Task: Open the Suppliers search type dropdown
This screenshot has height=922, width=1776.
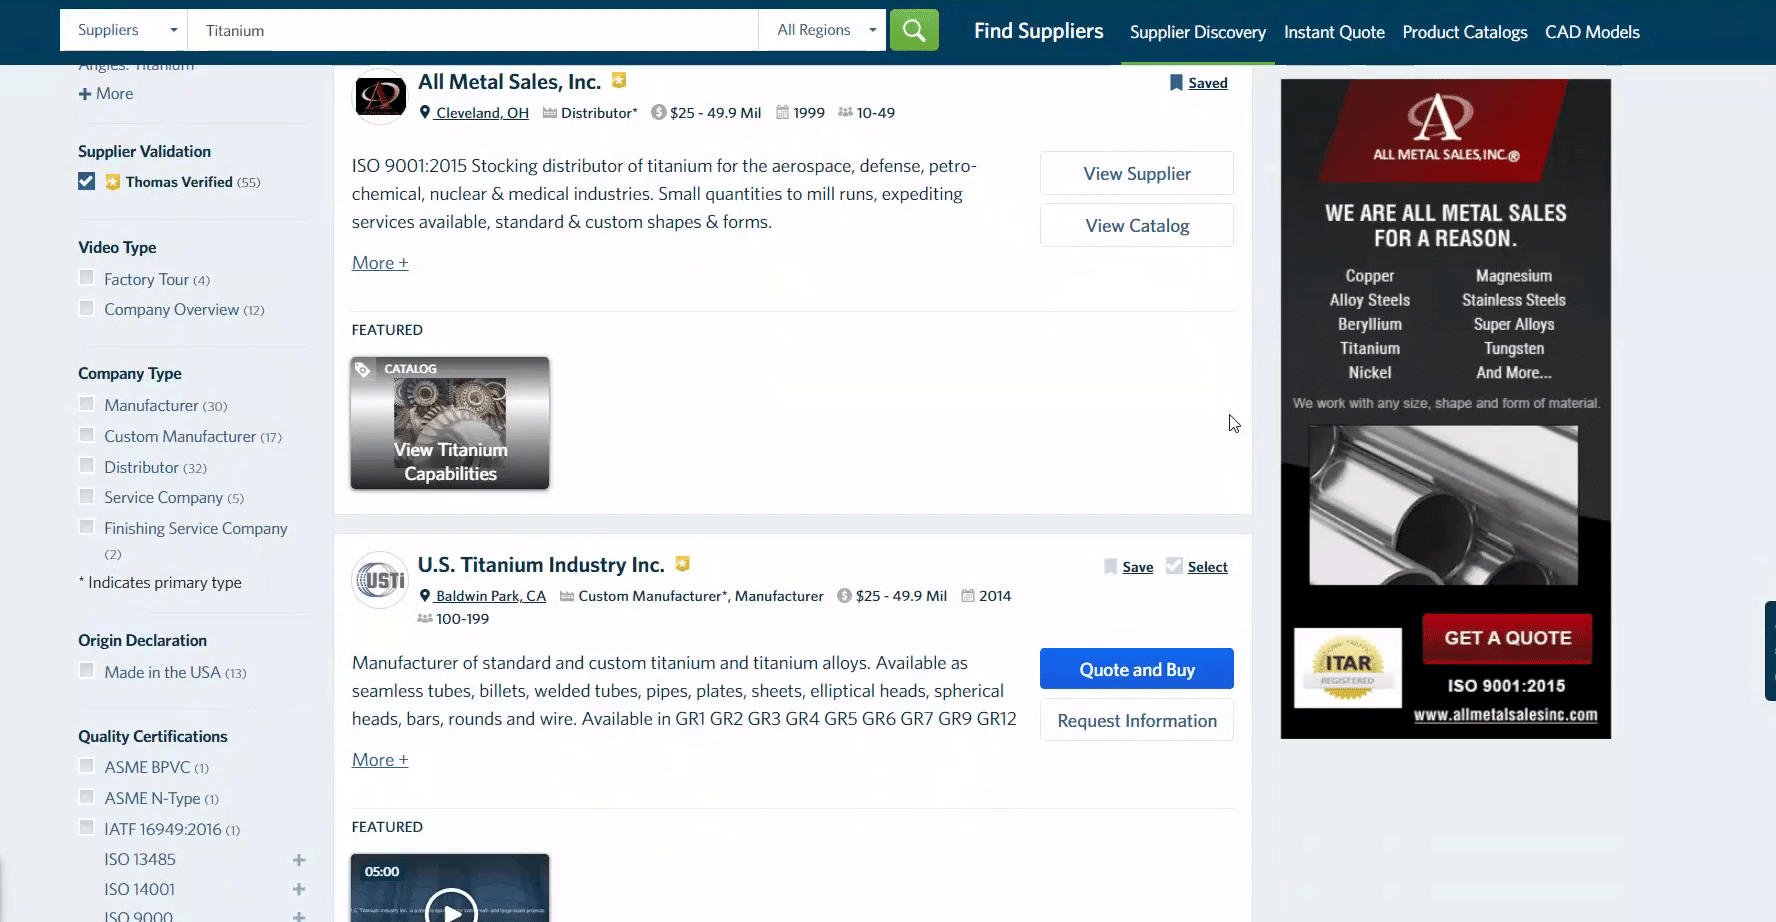Action: click(x=124, y=30)
